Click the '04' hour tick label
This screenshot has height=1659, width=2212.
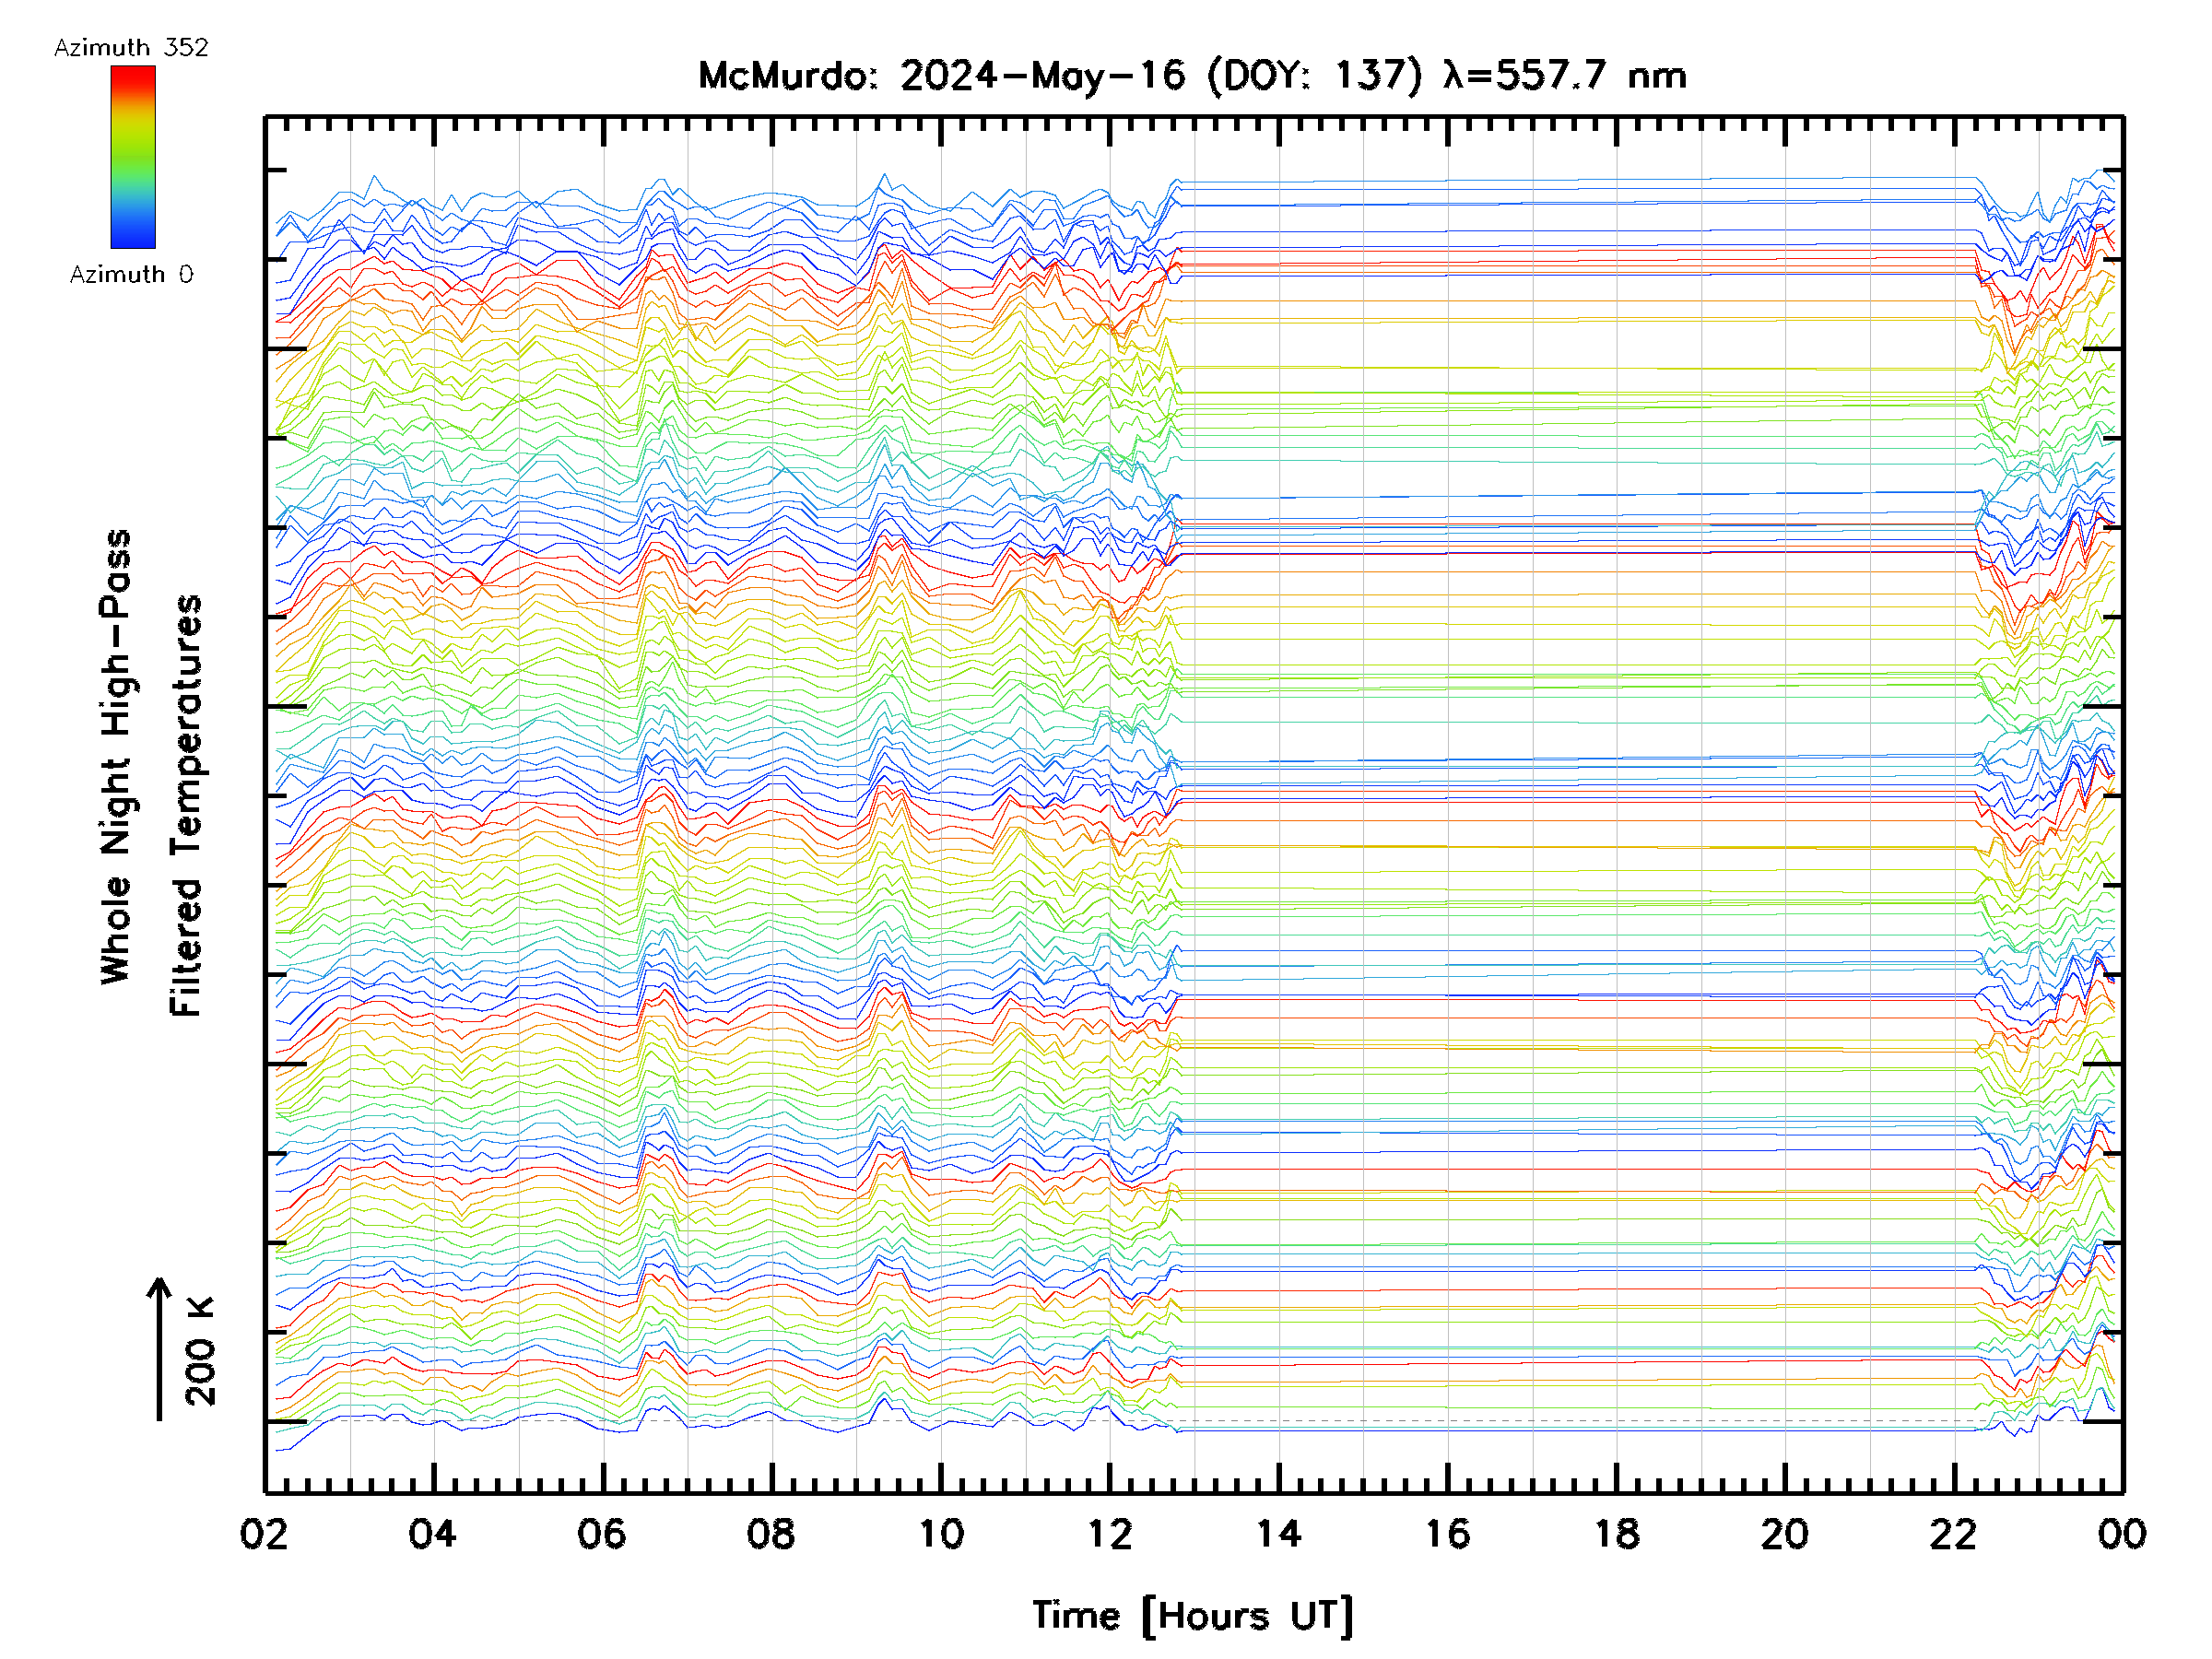[433, 1534]
